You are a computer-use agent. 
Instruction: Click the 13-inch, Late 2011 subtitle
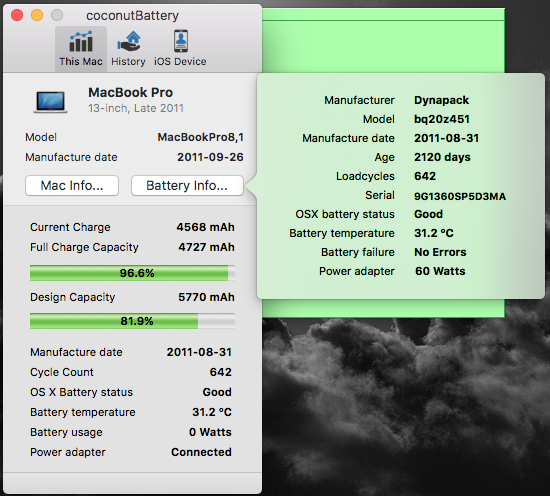(x=136, y=108)
